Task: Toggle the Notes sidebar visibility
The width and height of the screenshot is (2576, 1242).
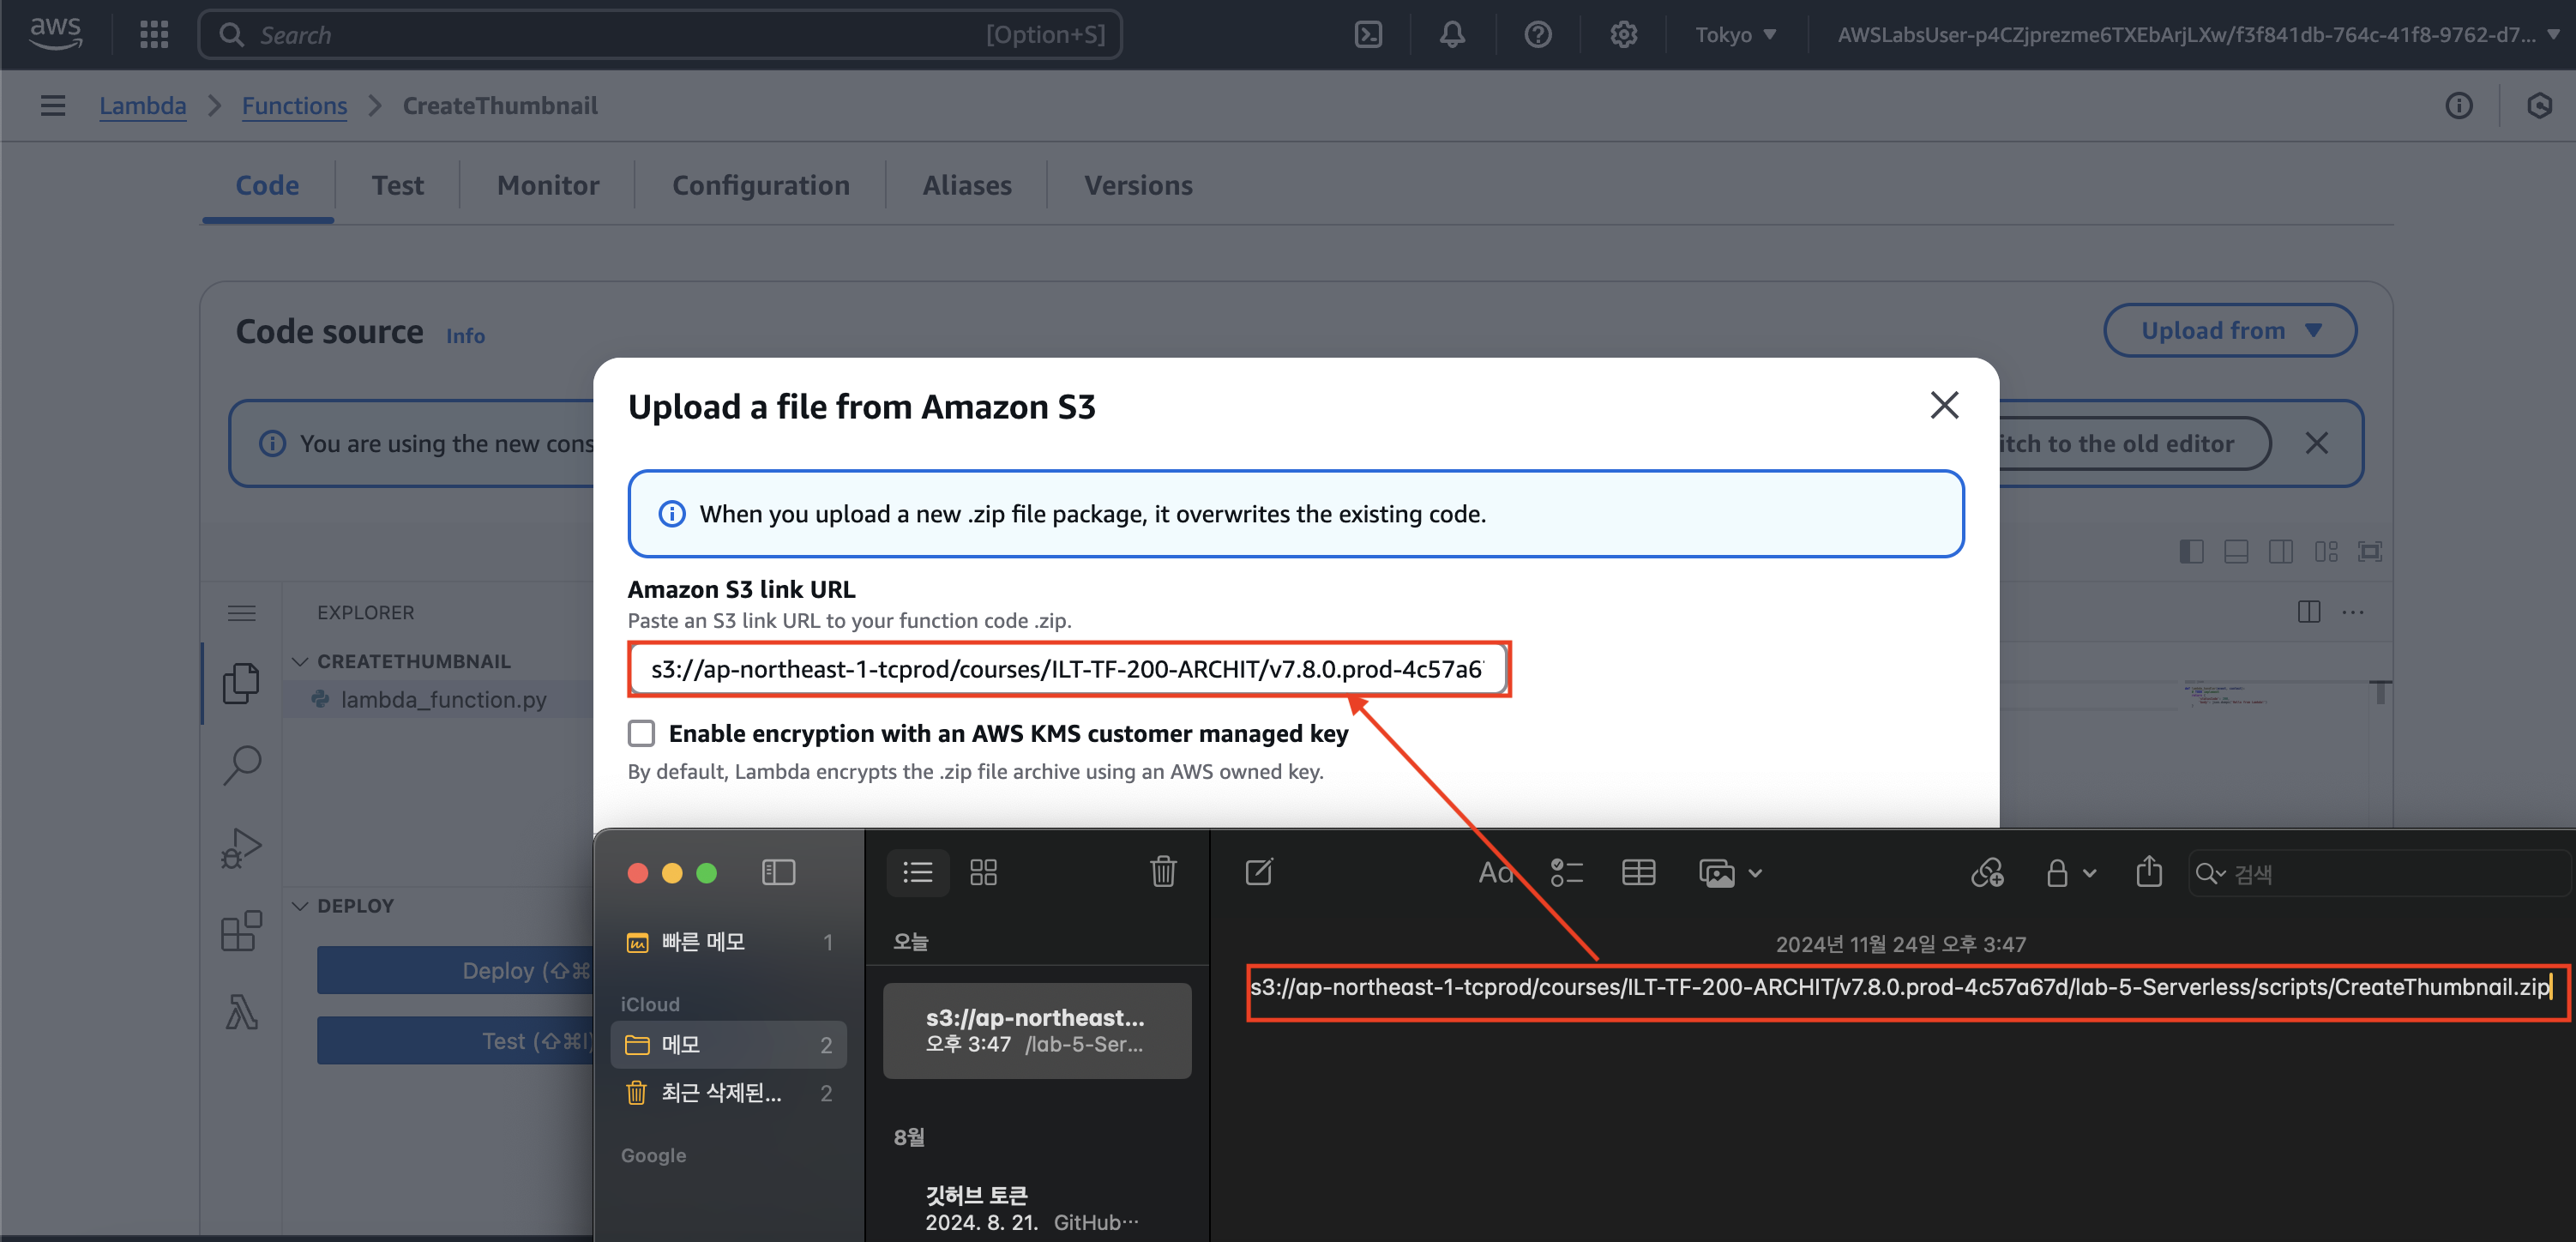Action: pos(778,872)
